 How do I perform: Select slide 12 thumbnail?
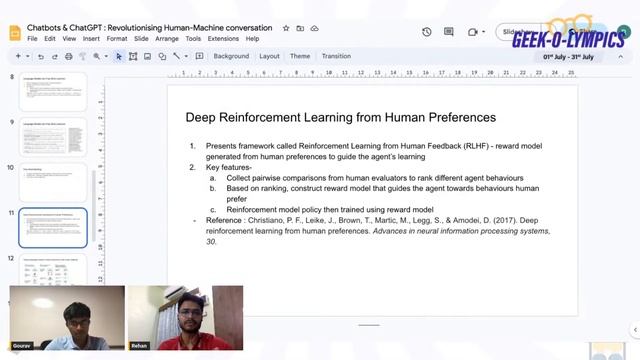tap(53, 269)
